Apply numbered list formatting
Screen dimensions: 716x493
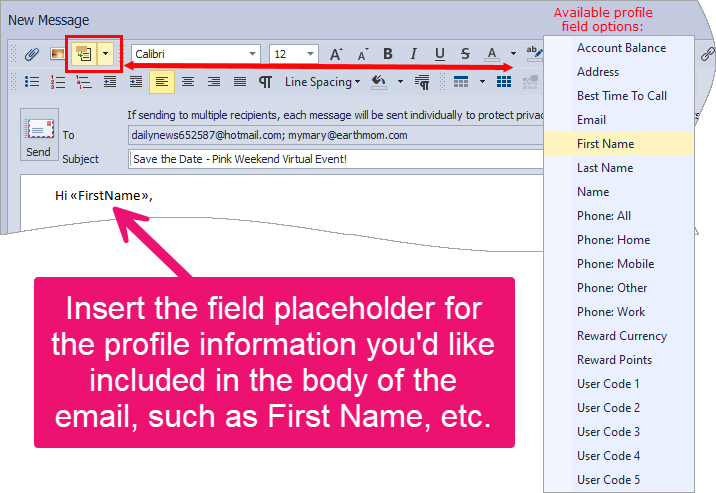click(x=58, y=82)
